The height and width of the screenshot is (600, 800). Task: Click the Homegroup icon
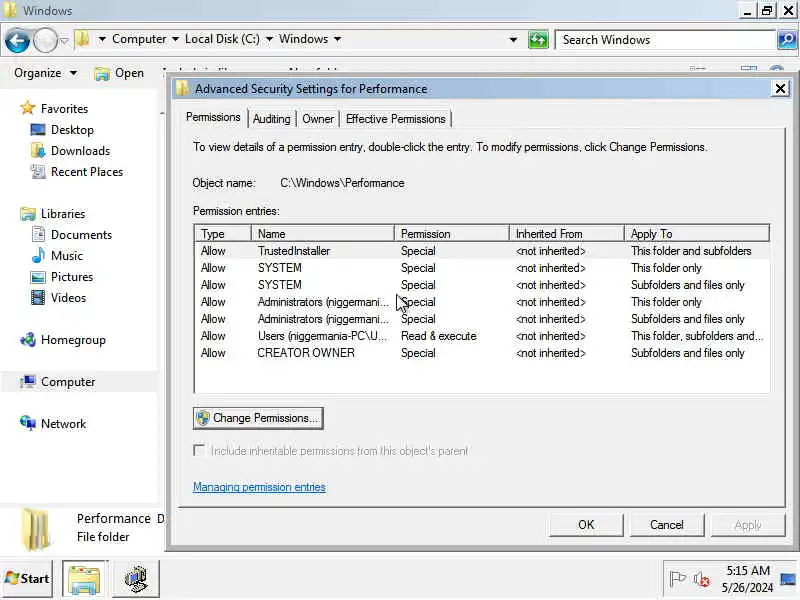(28, 340)
